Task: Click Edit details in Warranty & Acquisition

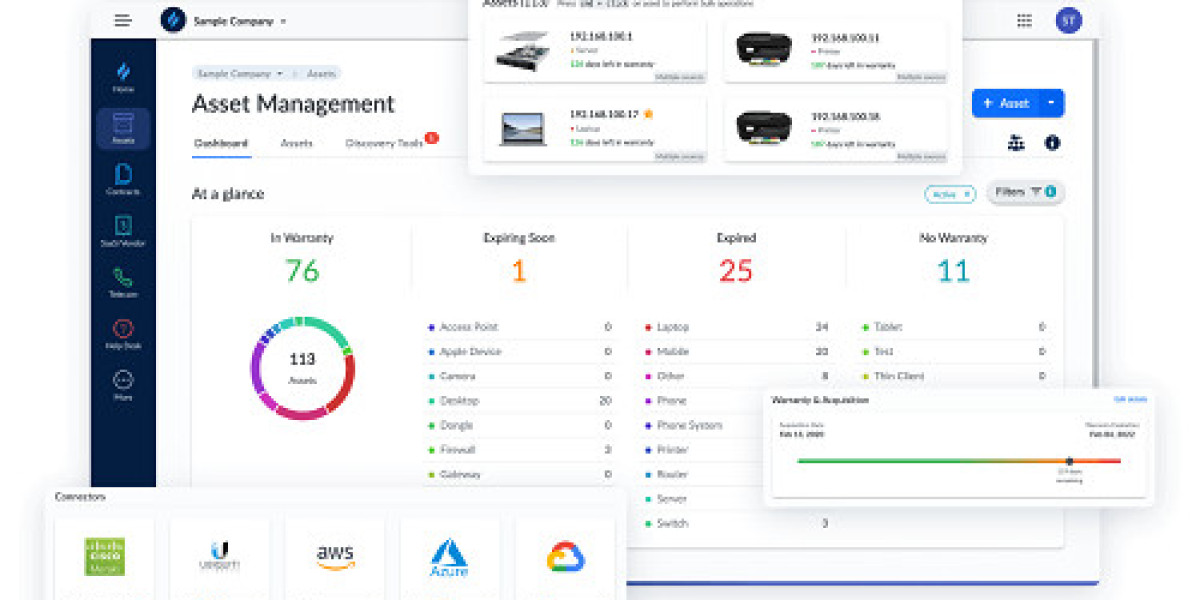Action: (1130, 399)
